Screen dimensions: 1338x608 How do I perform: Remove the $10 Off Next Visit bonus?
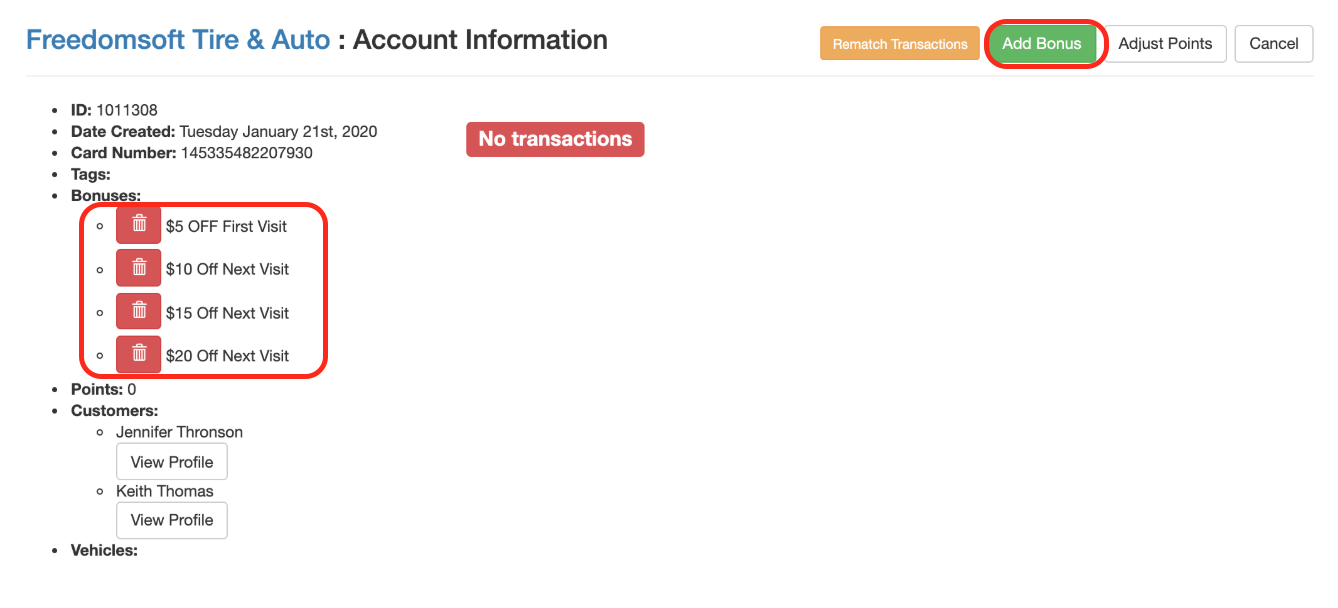click(138, 268)
